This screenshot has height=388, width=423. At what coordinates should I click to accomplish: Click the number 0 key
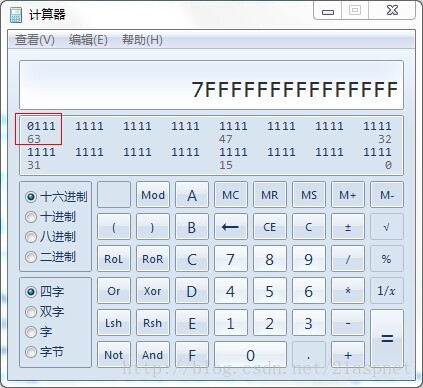pos(250,355)
